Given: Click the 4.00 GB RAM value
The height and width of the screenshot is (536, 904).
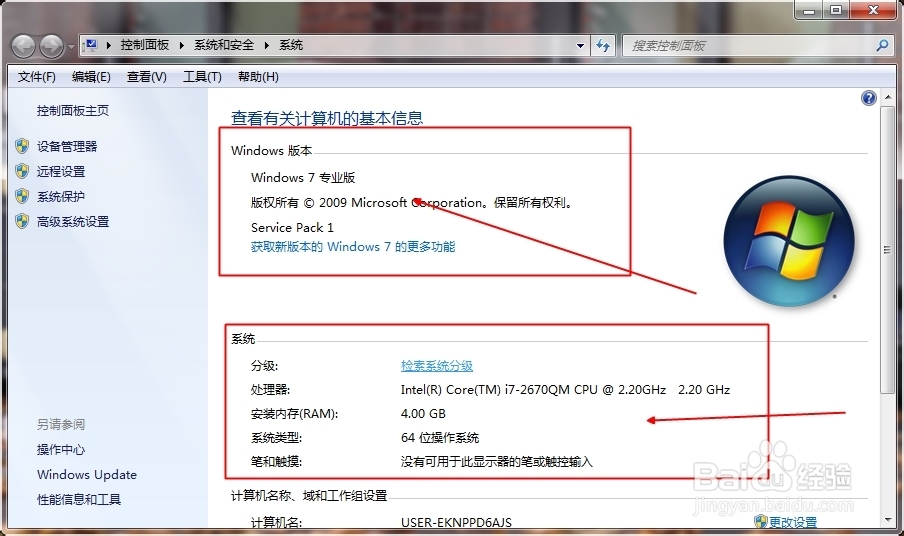Looking at the screenshot, I should click(x=423, y=413).
